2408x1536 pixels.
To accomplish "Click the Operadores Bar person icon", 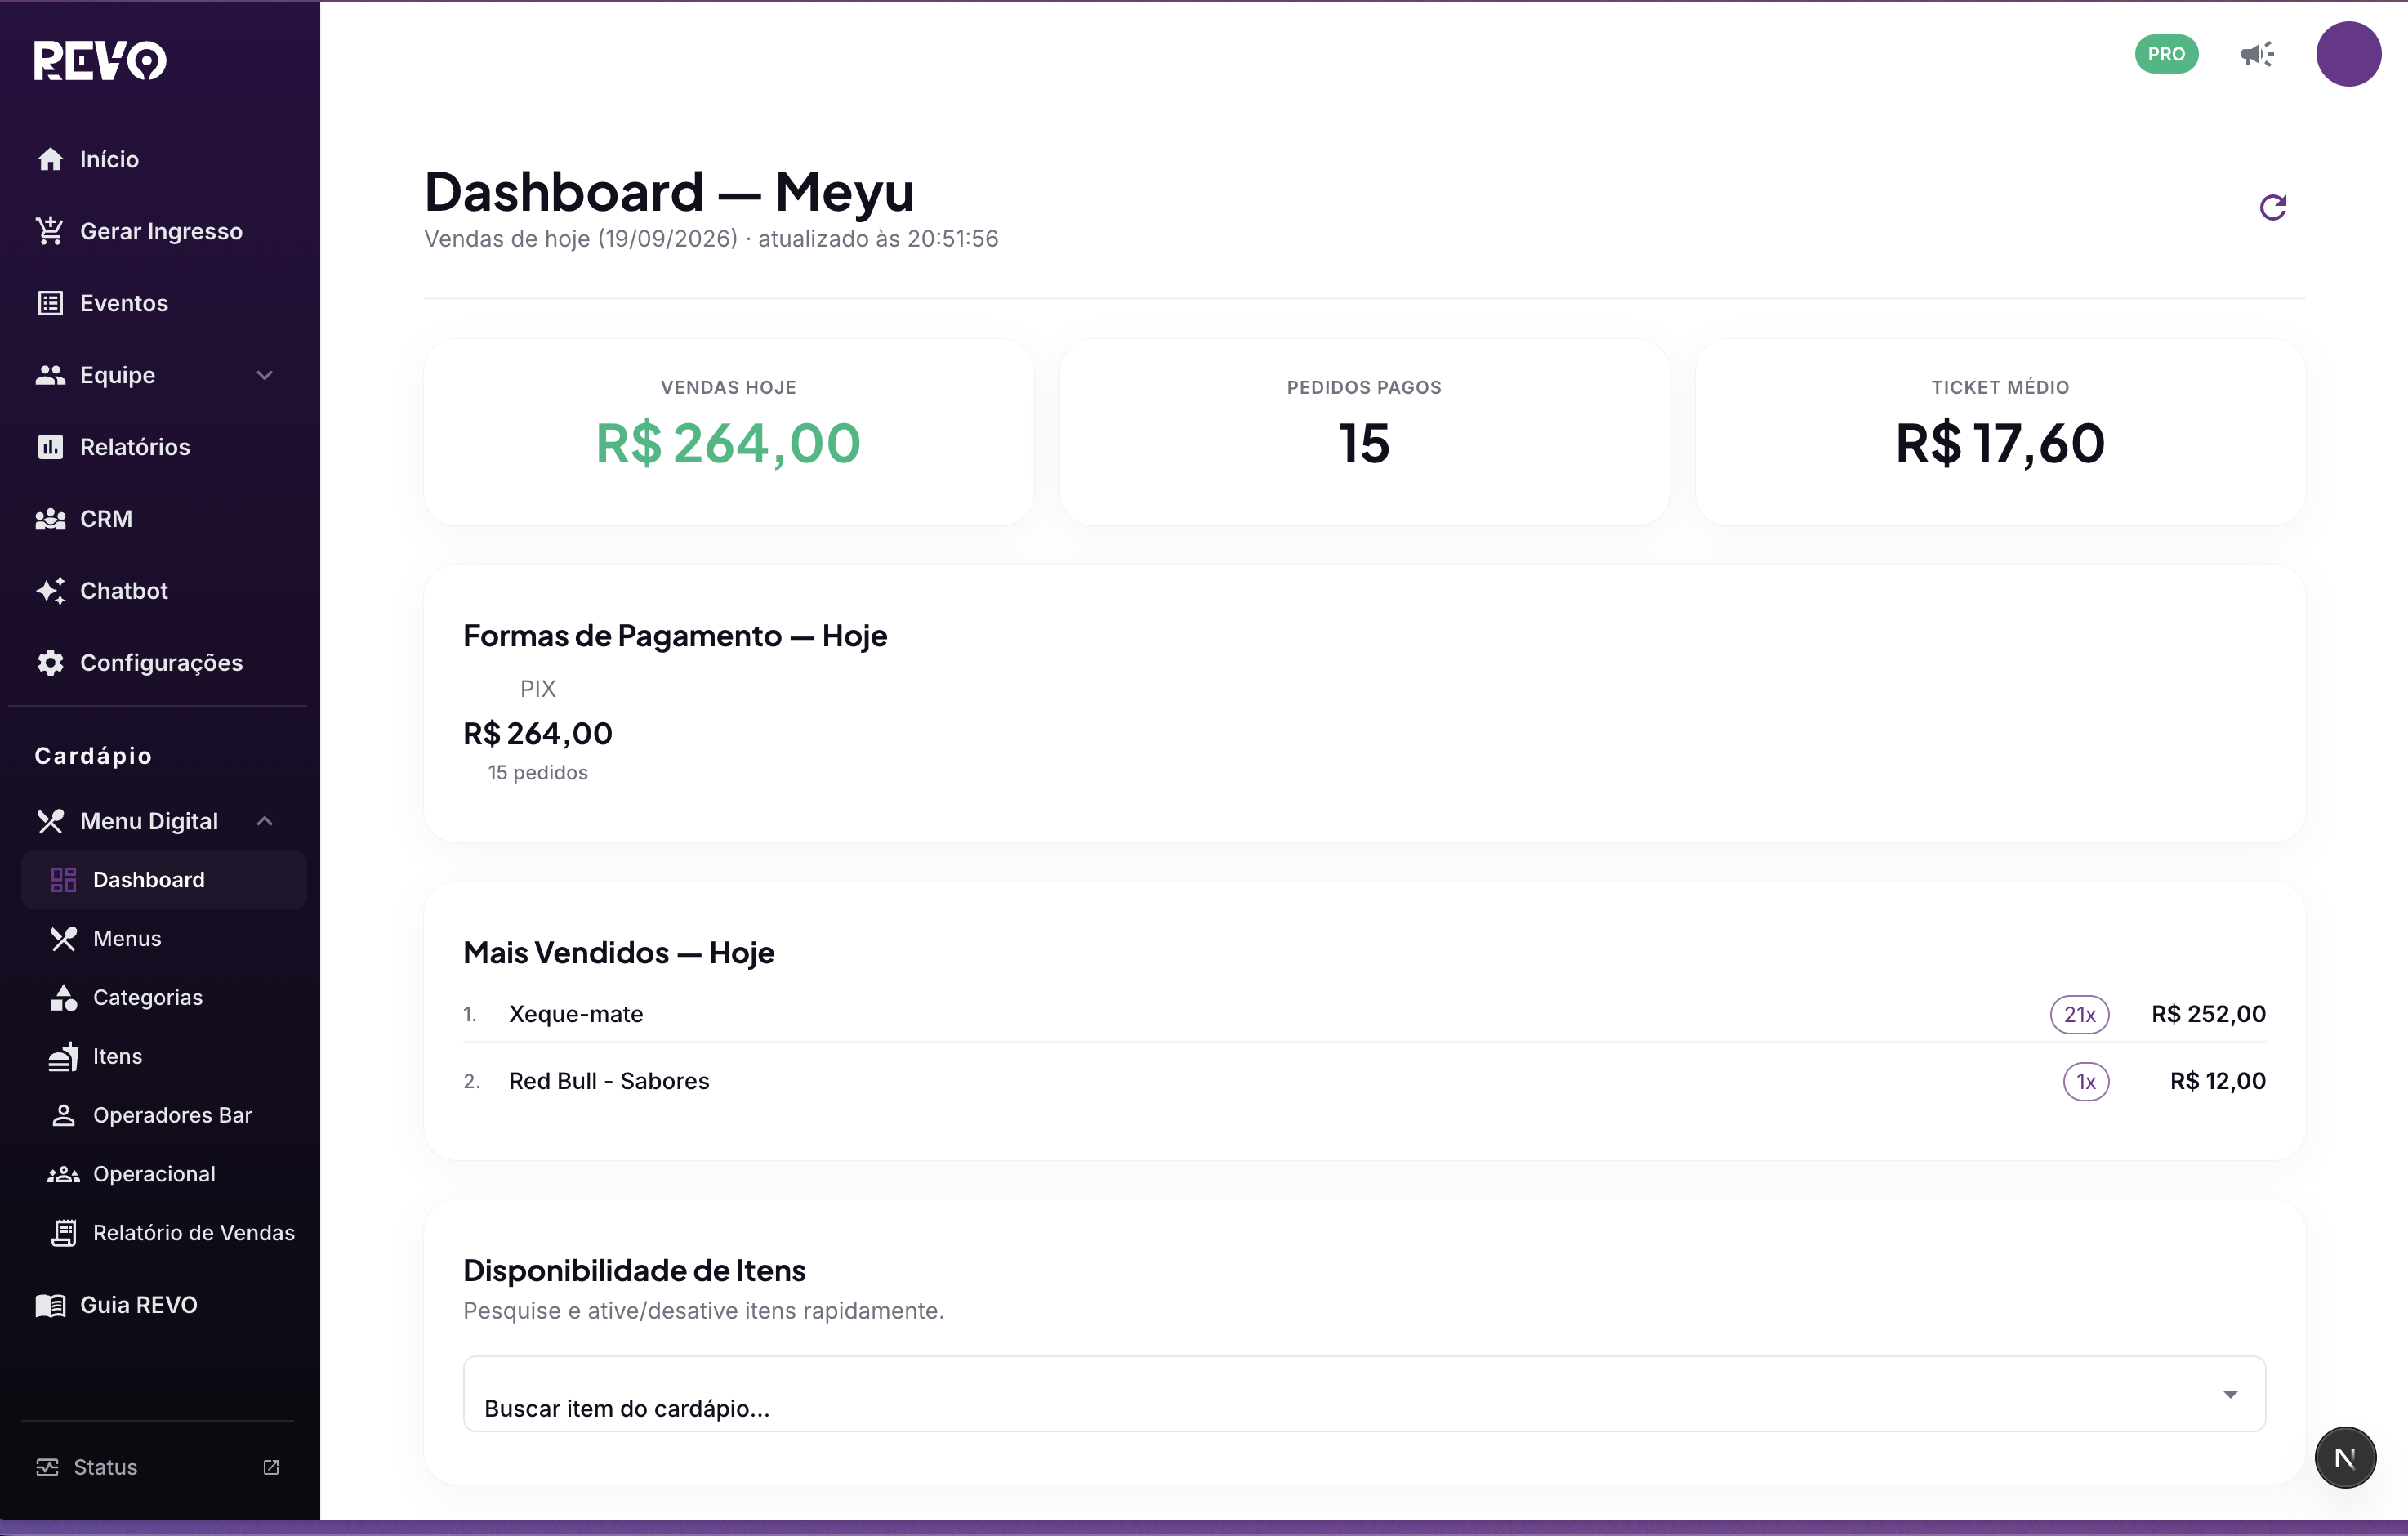I will [x=63, y=1115].
